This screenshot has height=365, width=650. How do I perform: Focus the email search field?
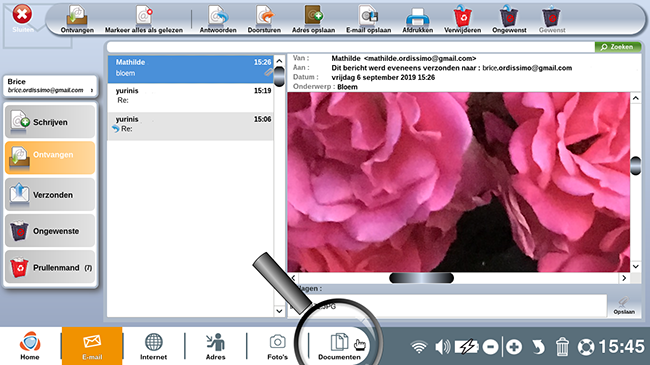click(351, 47)
